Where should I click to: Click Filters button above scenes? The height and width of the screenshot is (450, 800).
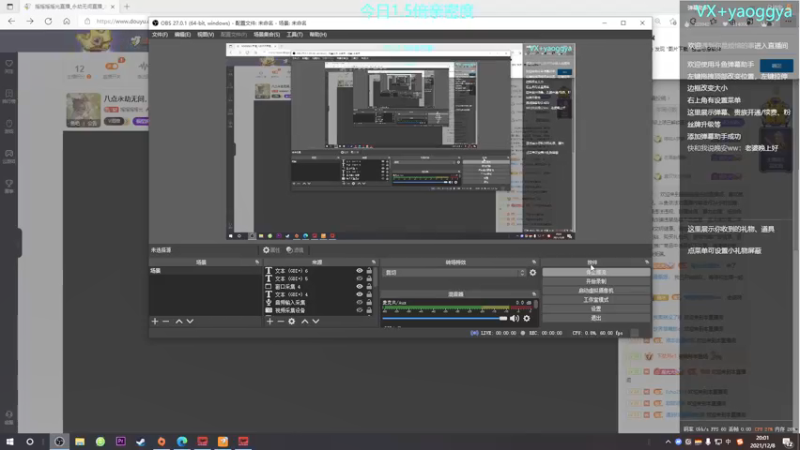[295, 250]
